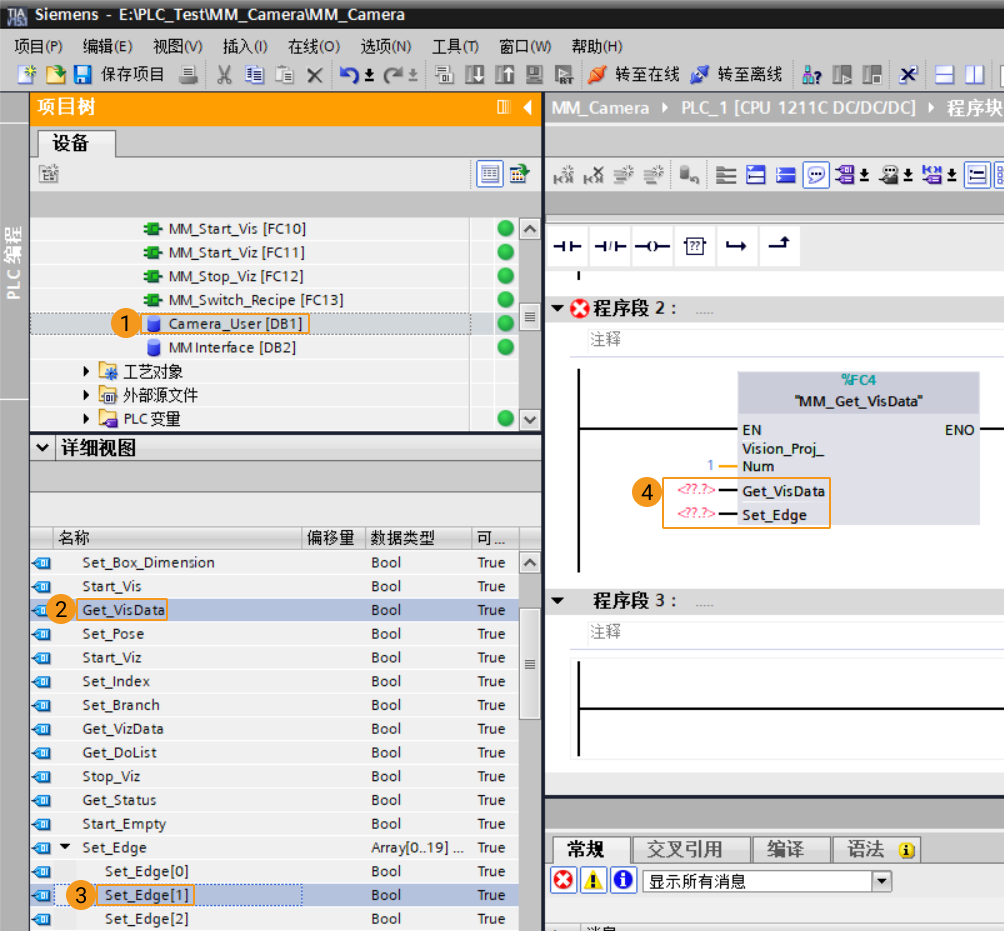Screen dimensions: 1004x931
Task: Click the start CPU icon
Action: [842, 75]
